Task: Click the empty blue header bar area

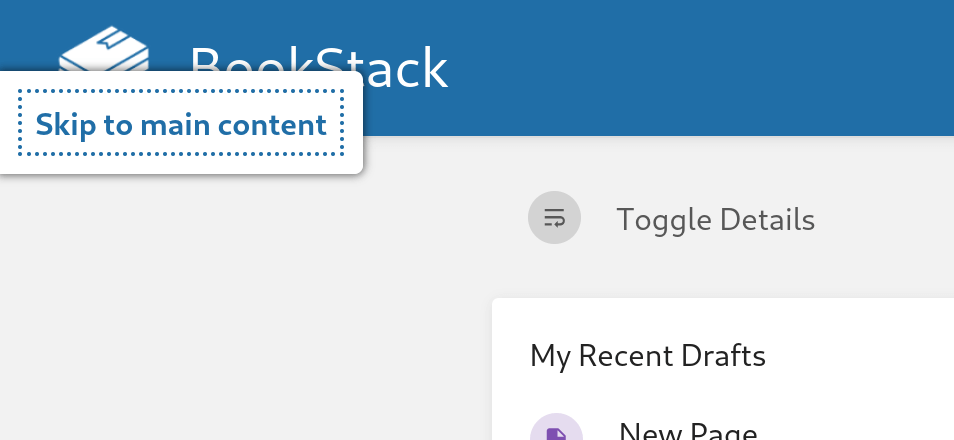Action: click(x=700, y=67)
